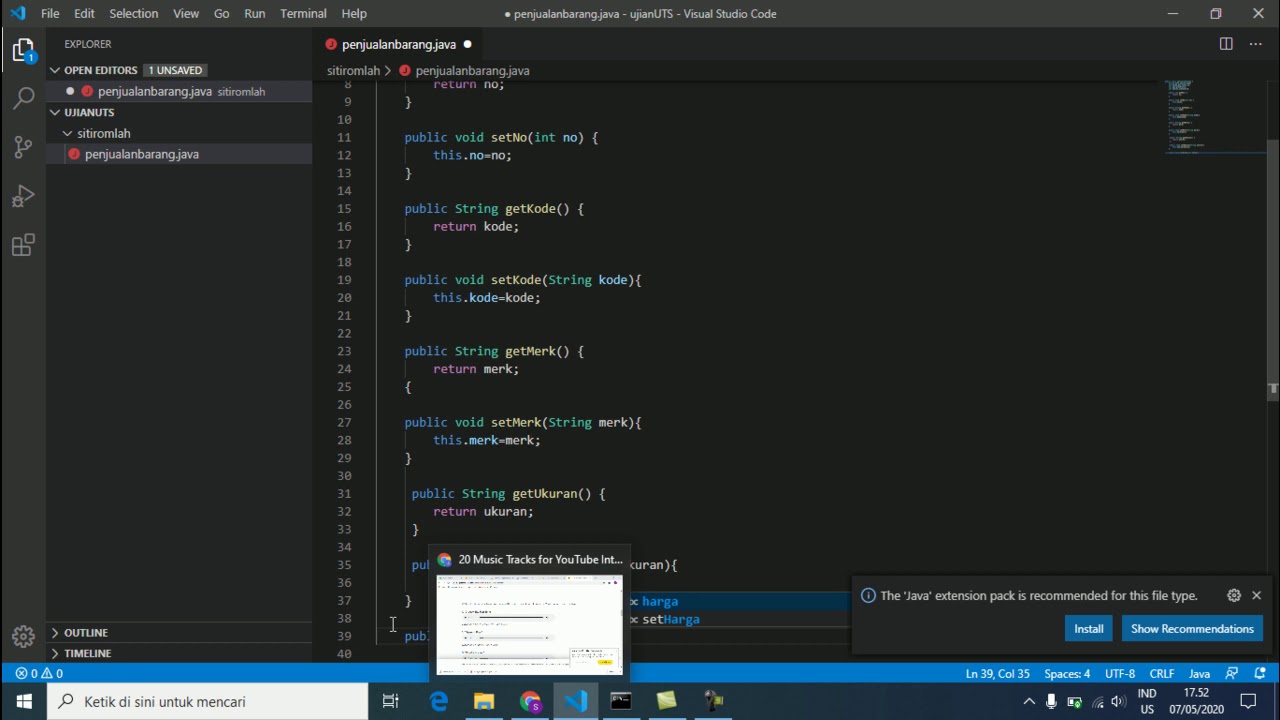Image resolution: width=1280 pixels, height=720 pixels.
Task: Open File Explorer from taskbar
Action: pyautogui.click(x=484, y=701)
